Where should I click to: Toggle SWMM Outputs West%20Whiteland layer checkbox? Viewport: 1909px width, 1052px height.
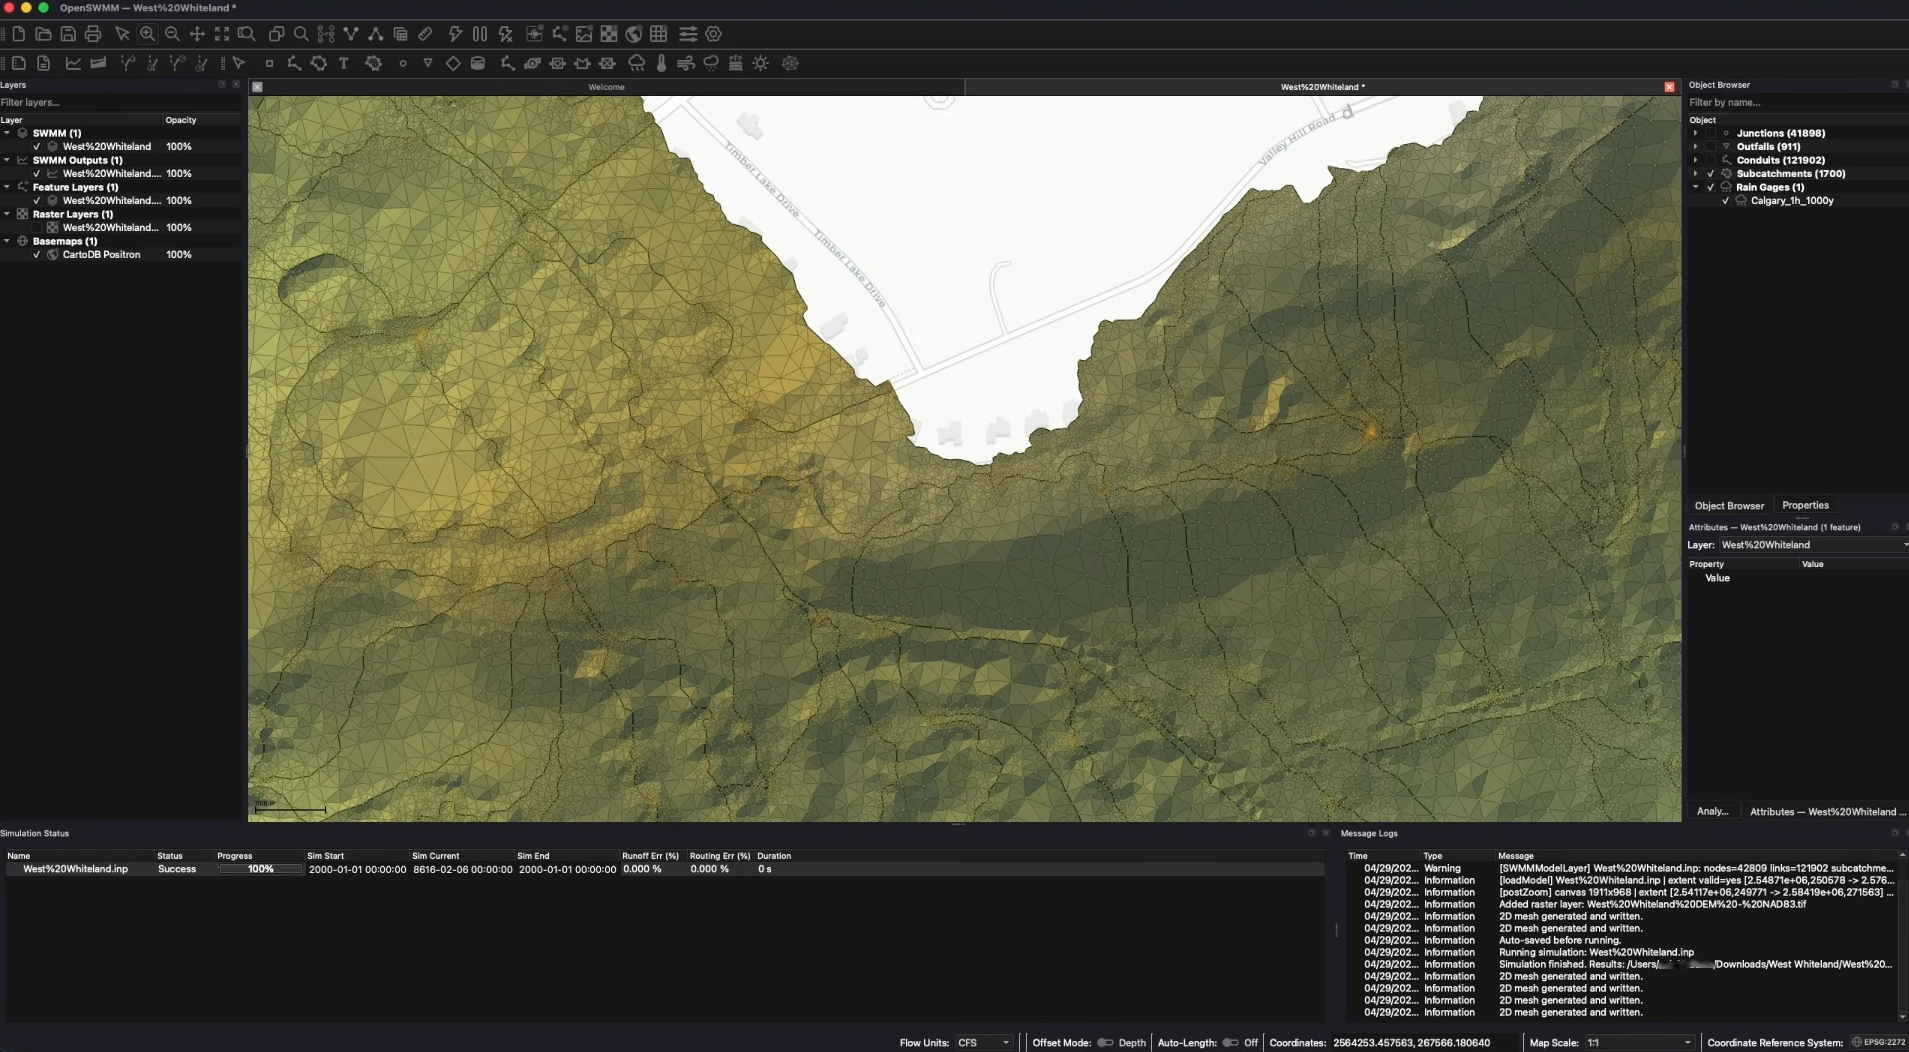pyautogui.click(x=37, y=173)
